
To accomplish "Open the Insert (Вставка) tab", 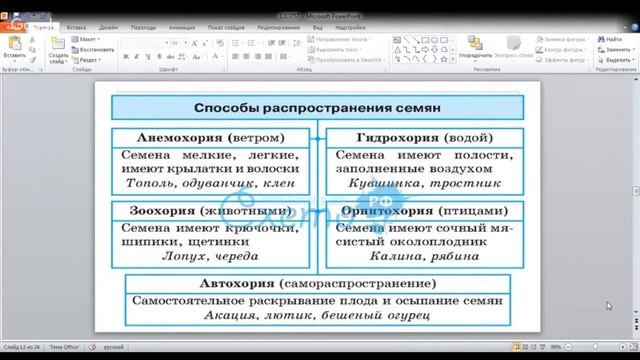I will [76, 27].
